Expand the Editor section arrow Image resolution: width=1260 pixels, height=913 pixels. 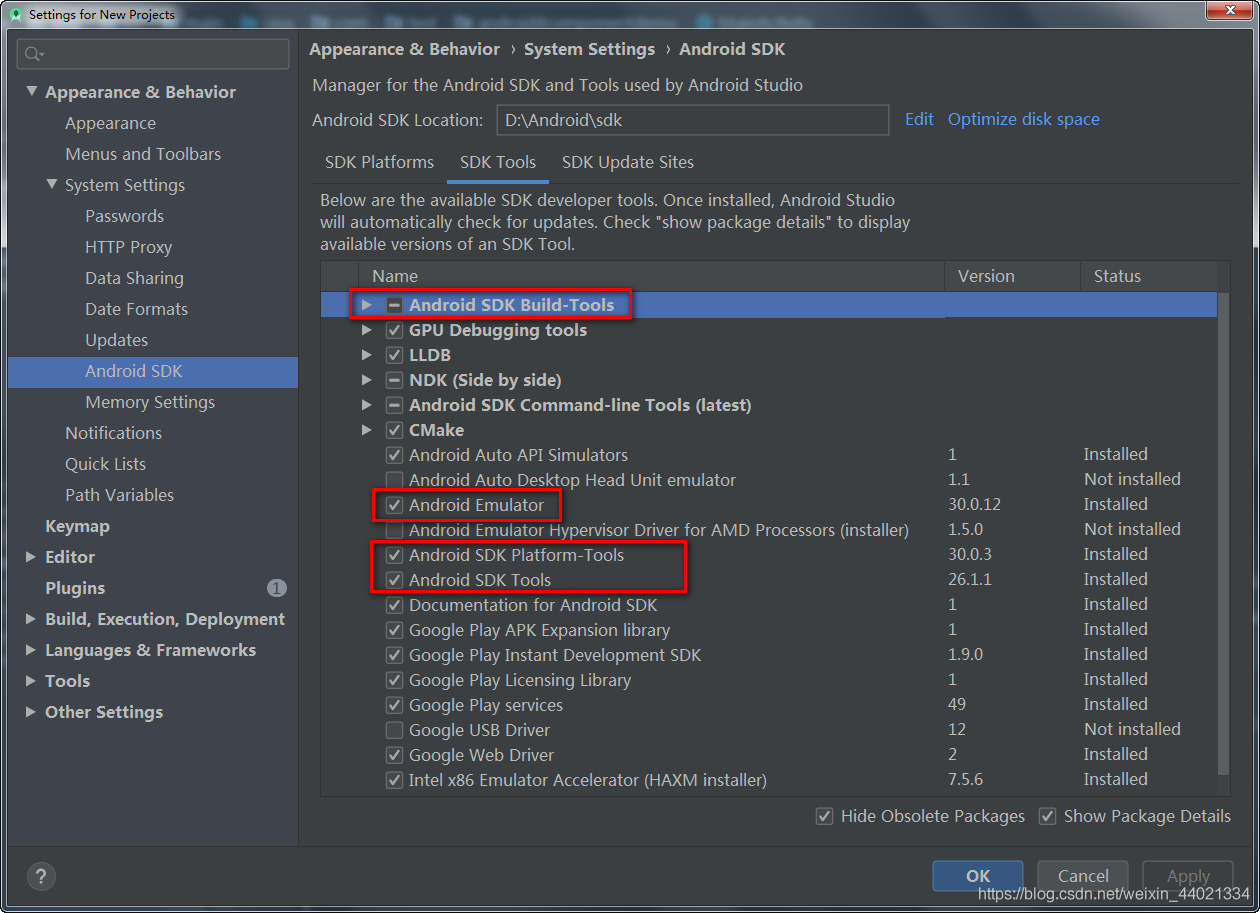pyautogui.click(x=31, y=557)
